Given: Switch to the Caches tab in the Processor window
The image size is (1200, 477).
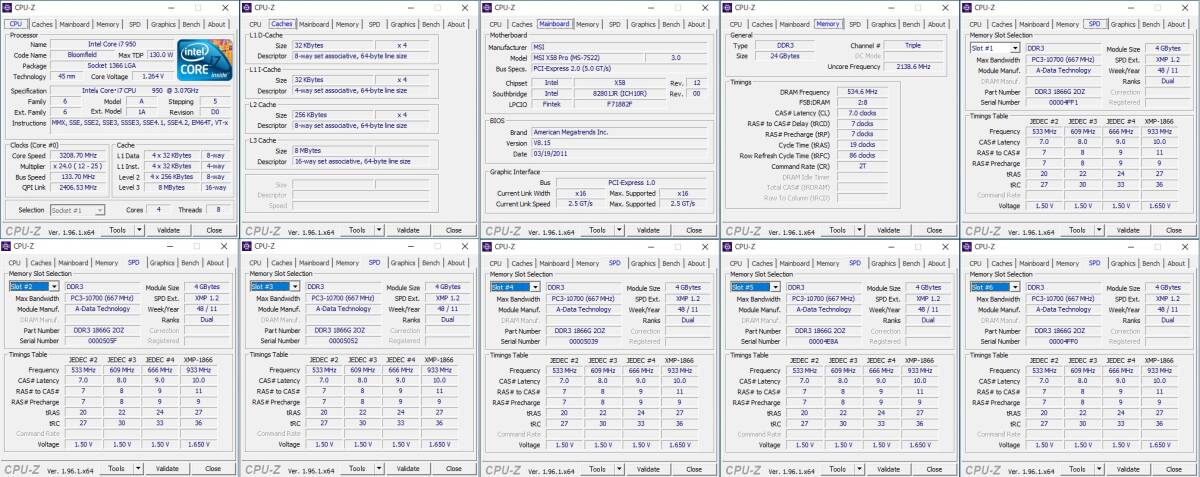Looking at the screenshot, I should [x=42, y=24].
